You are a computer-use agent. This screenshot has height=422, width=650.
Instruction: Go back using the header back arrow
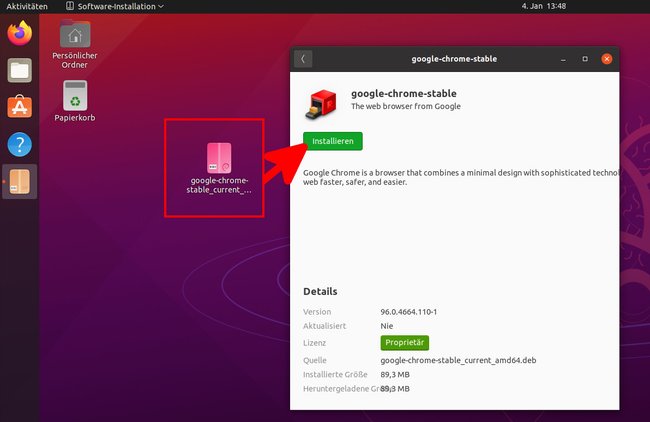click(303, 59)
